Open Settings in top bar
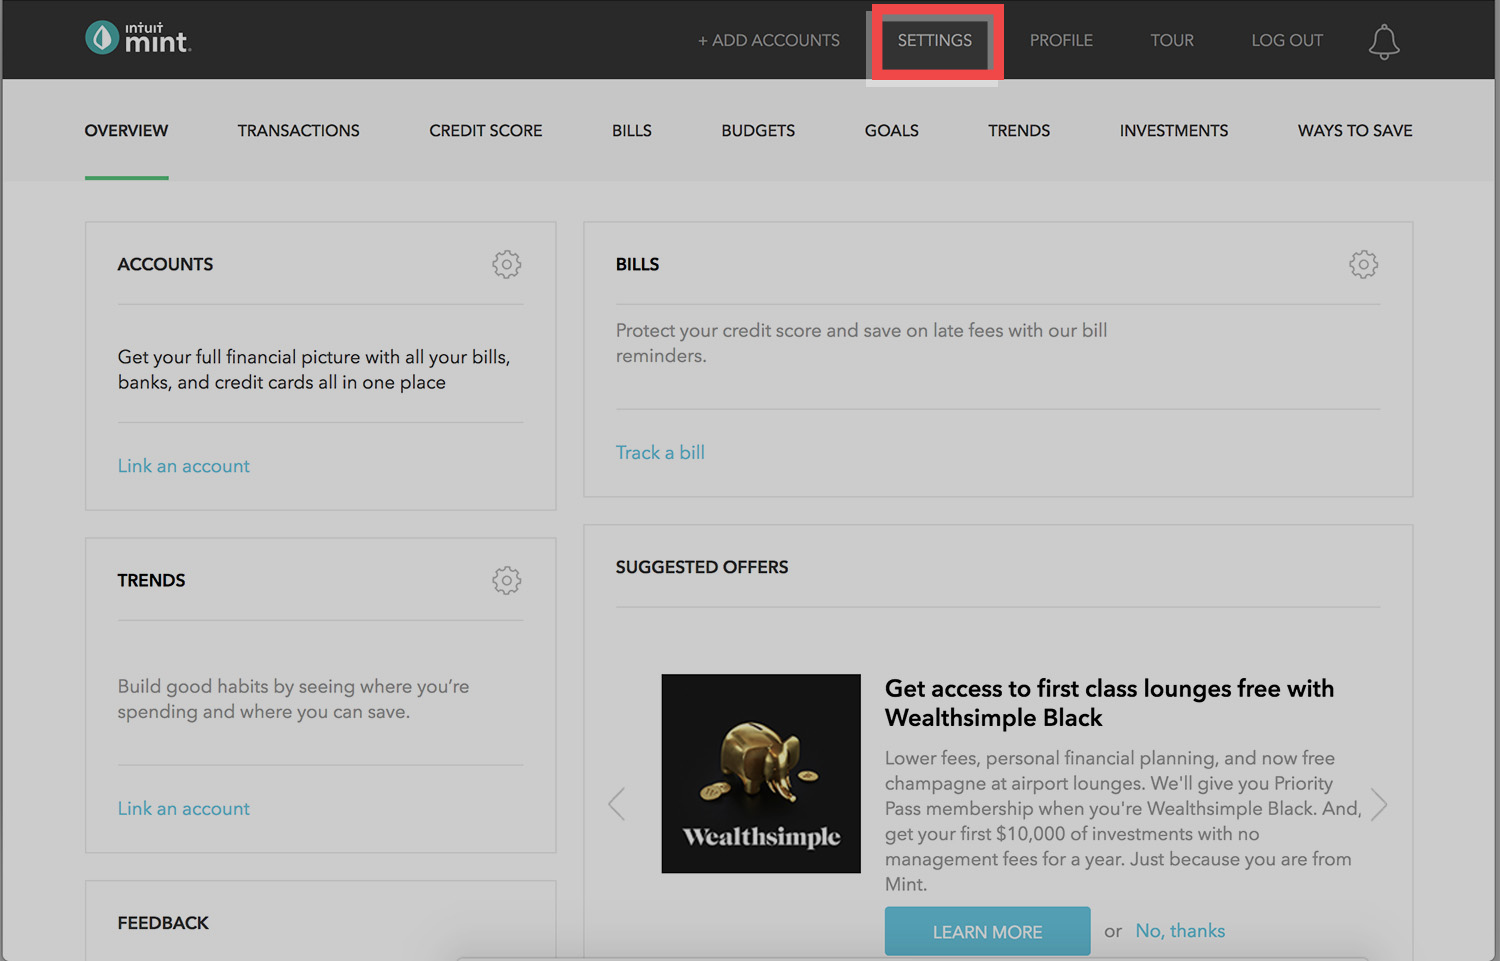Screen dimensions: 1500x961 pos(935,40)
